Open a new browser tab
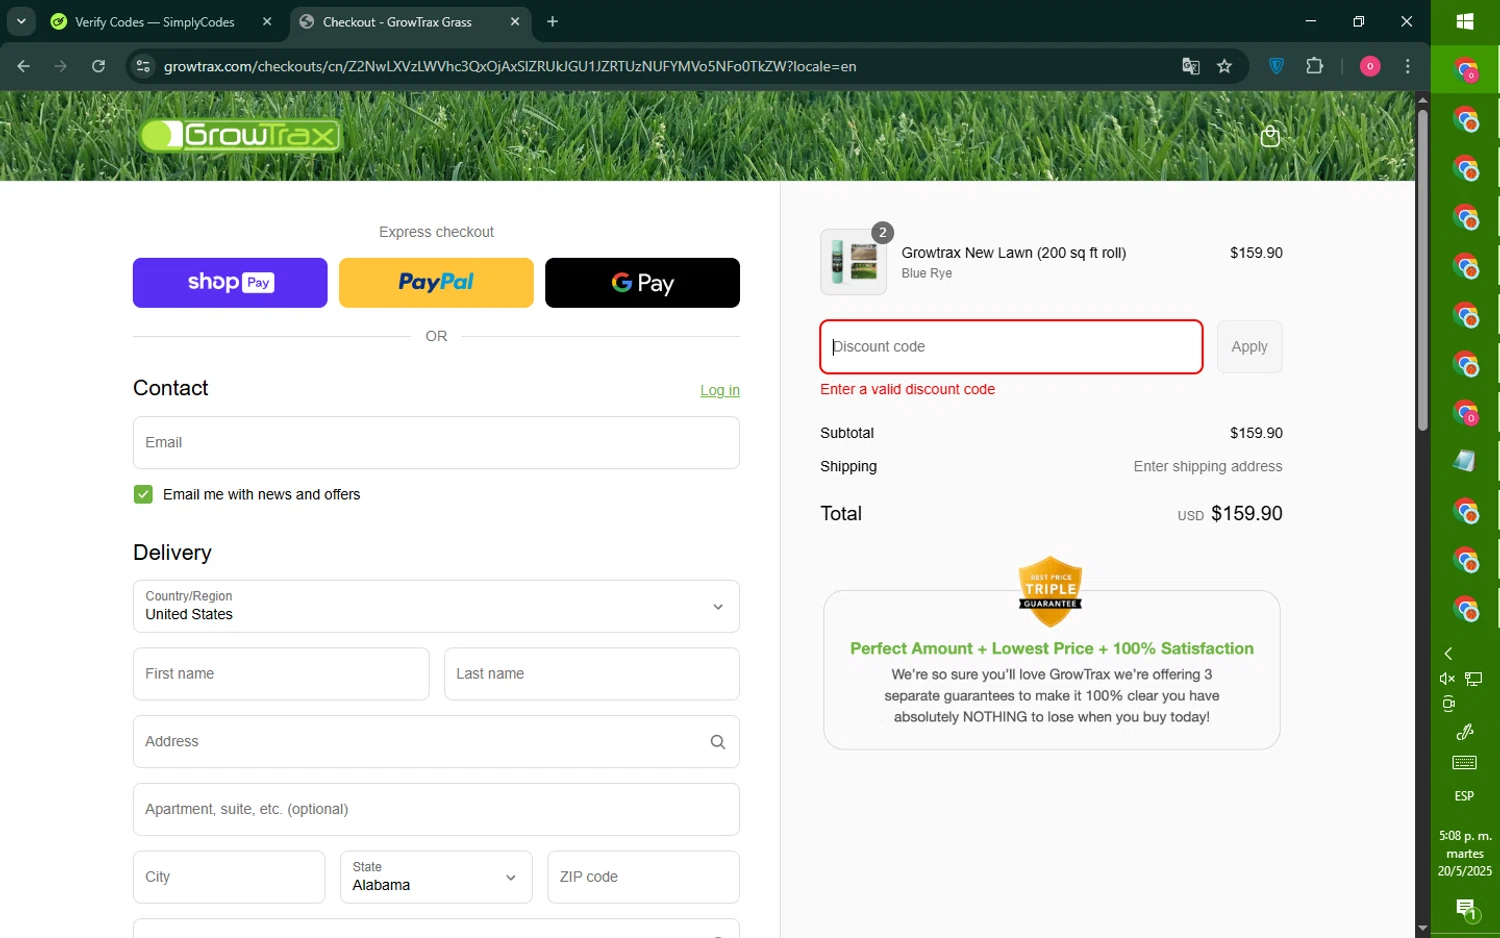This screenshot has width=1500, height=938. (x=552, y=21)
